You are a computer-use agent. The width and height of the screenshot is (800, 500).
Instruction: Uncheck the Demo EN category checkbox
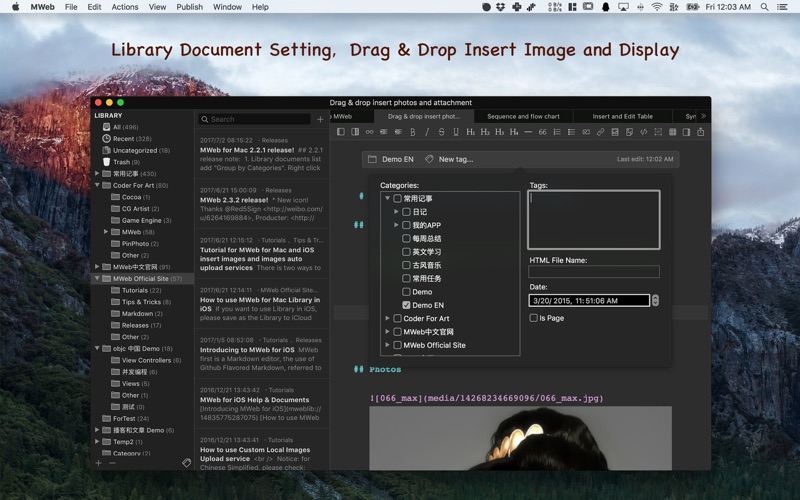click(406, 305)
